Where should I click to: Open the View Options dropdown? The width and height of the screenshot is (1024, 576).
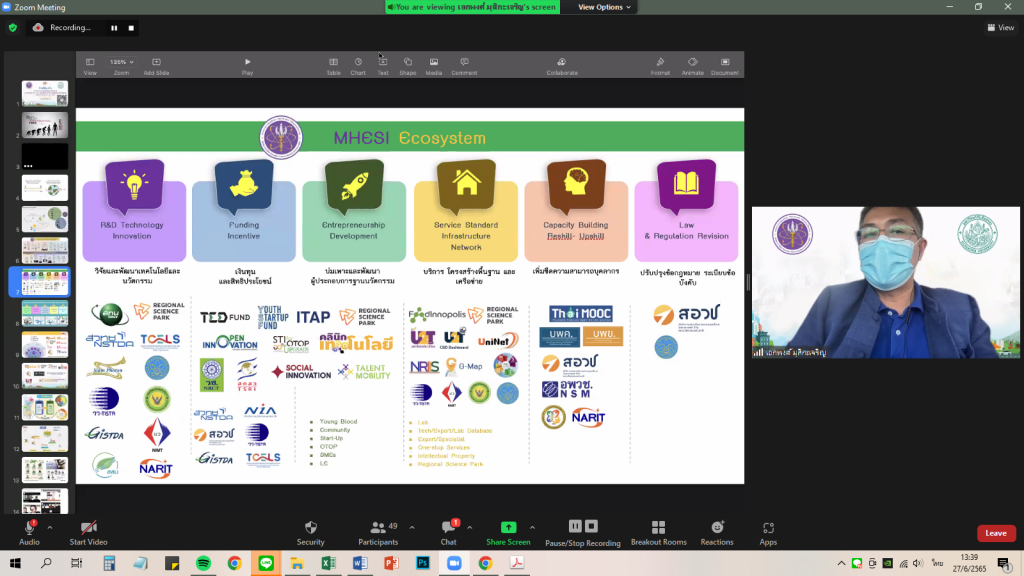click(x=604, y=7)
